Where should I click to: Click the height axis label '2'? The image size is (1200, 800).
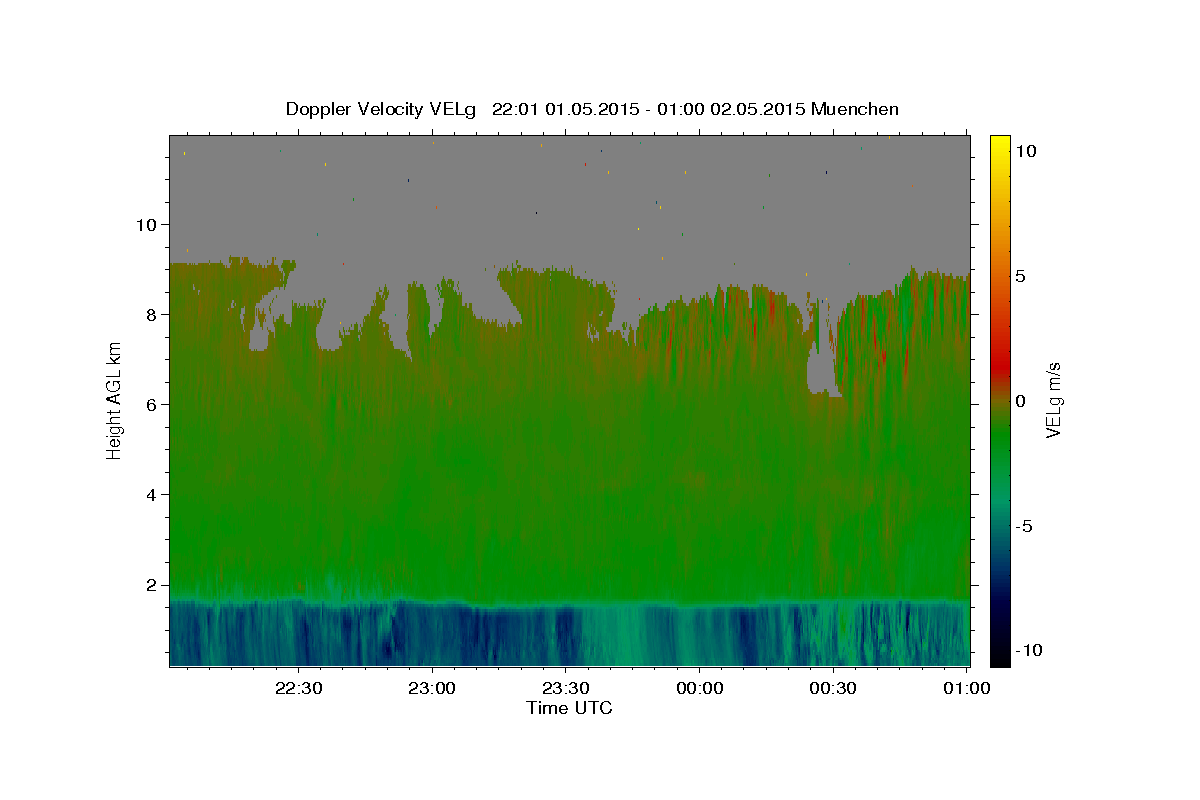(x=152, y=585)
